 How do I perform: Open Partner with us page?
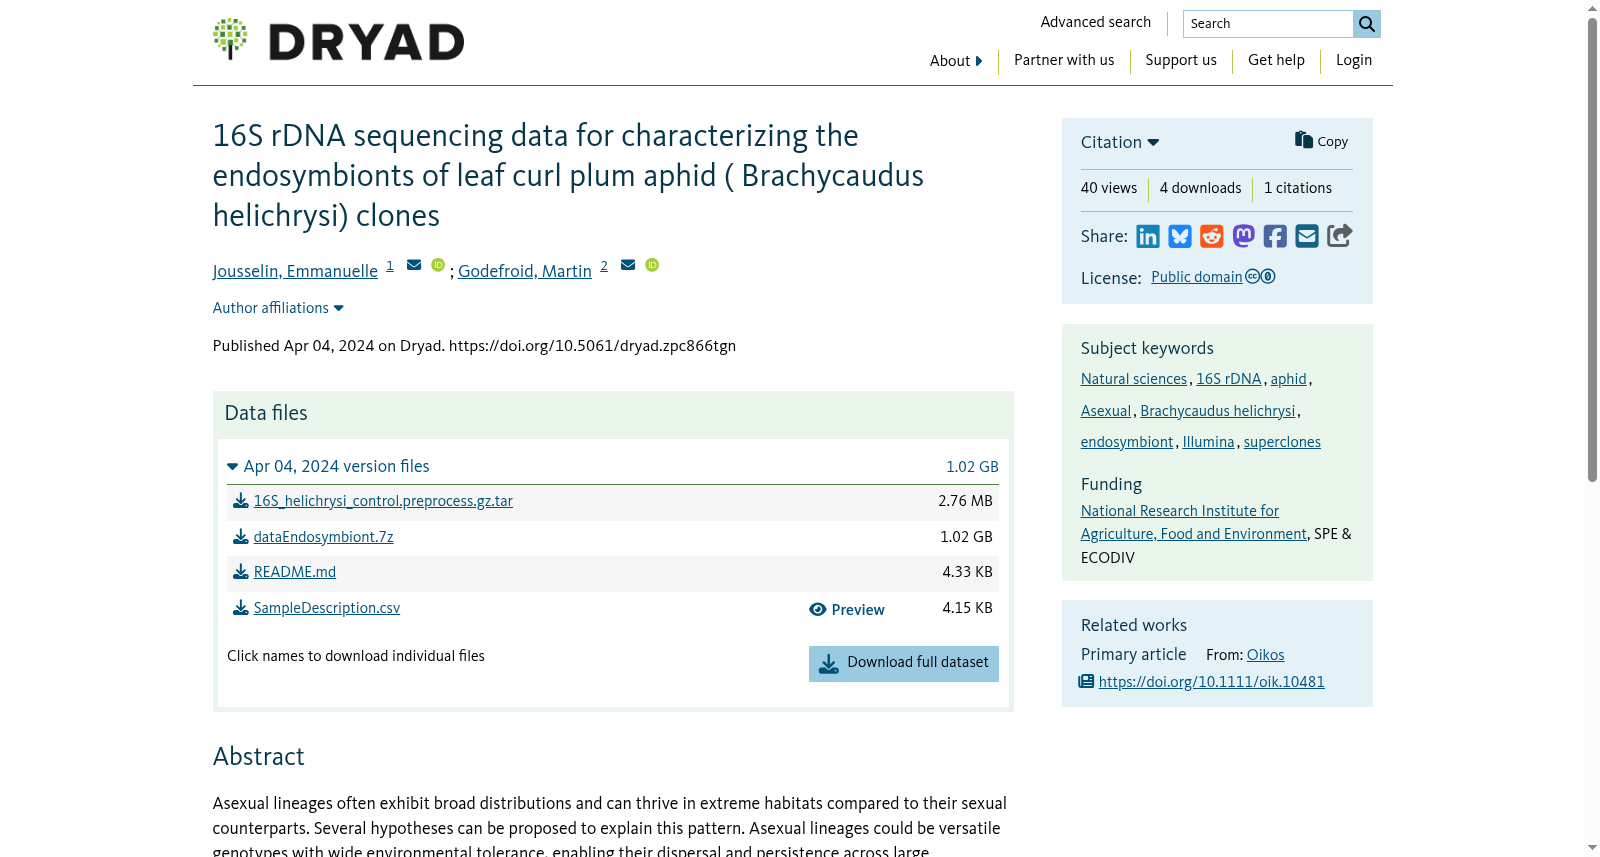[1064, 60]
